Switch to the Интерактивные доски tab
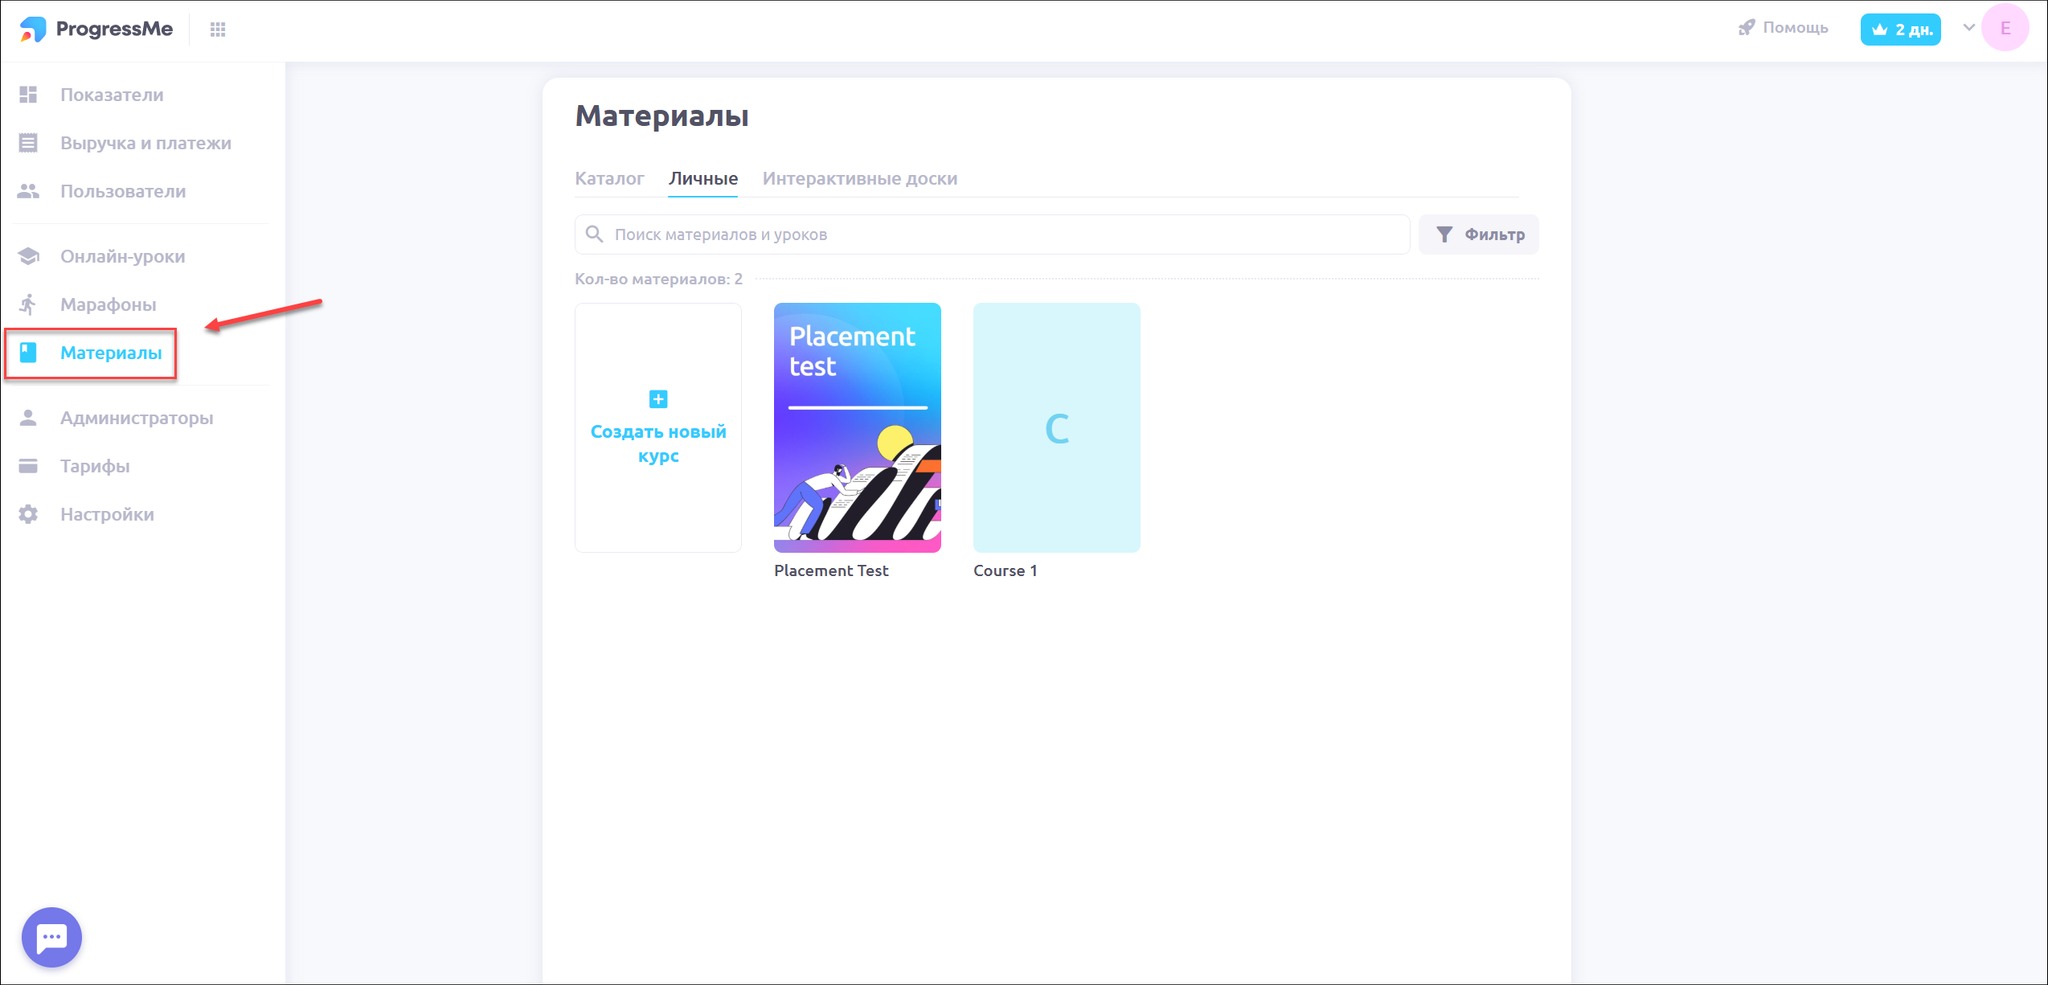Viewport: 2048px width, 985px height. [859, 179]
